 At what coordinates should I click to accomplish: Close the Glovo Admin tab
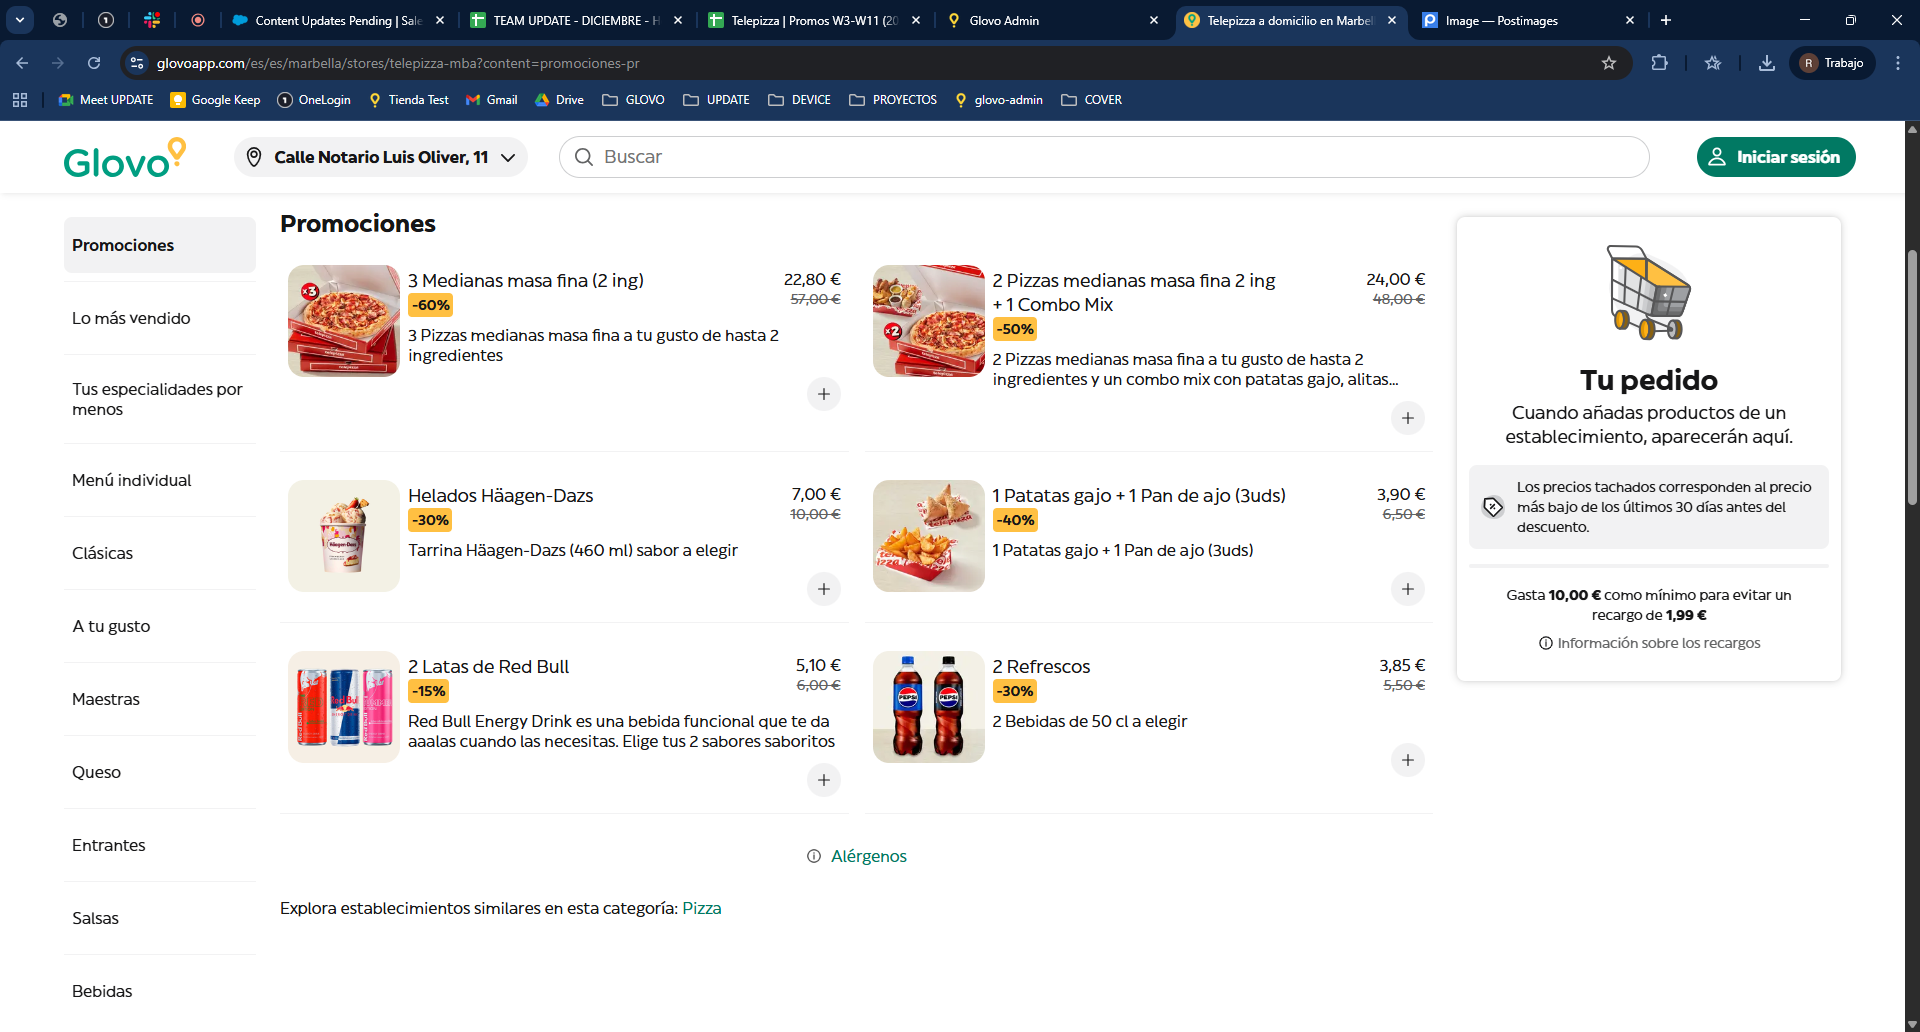tap(1154, 20)
